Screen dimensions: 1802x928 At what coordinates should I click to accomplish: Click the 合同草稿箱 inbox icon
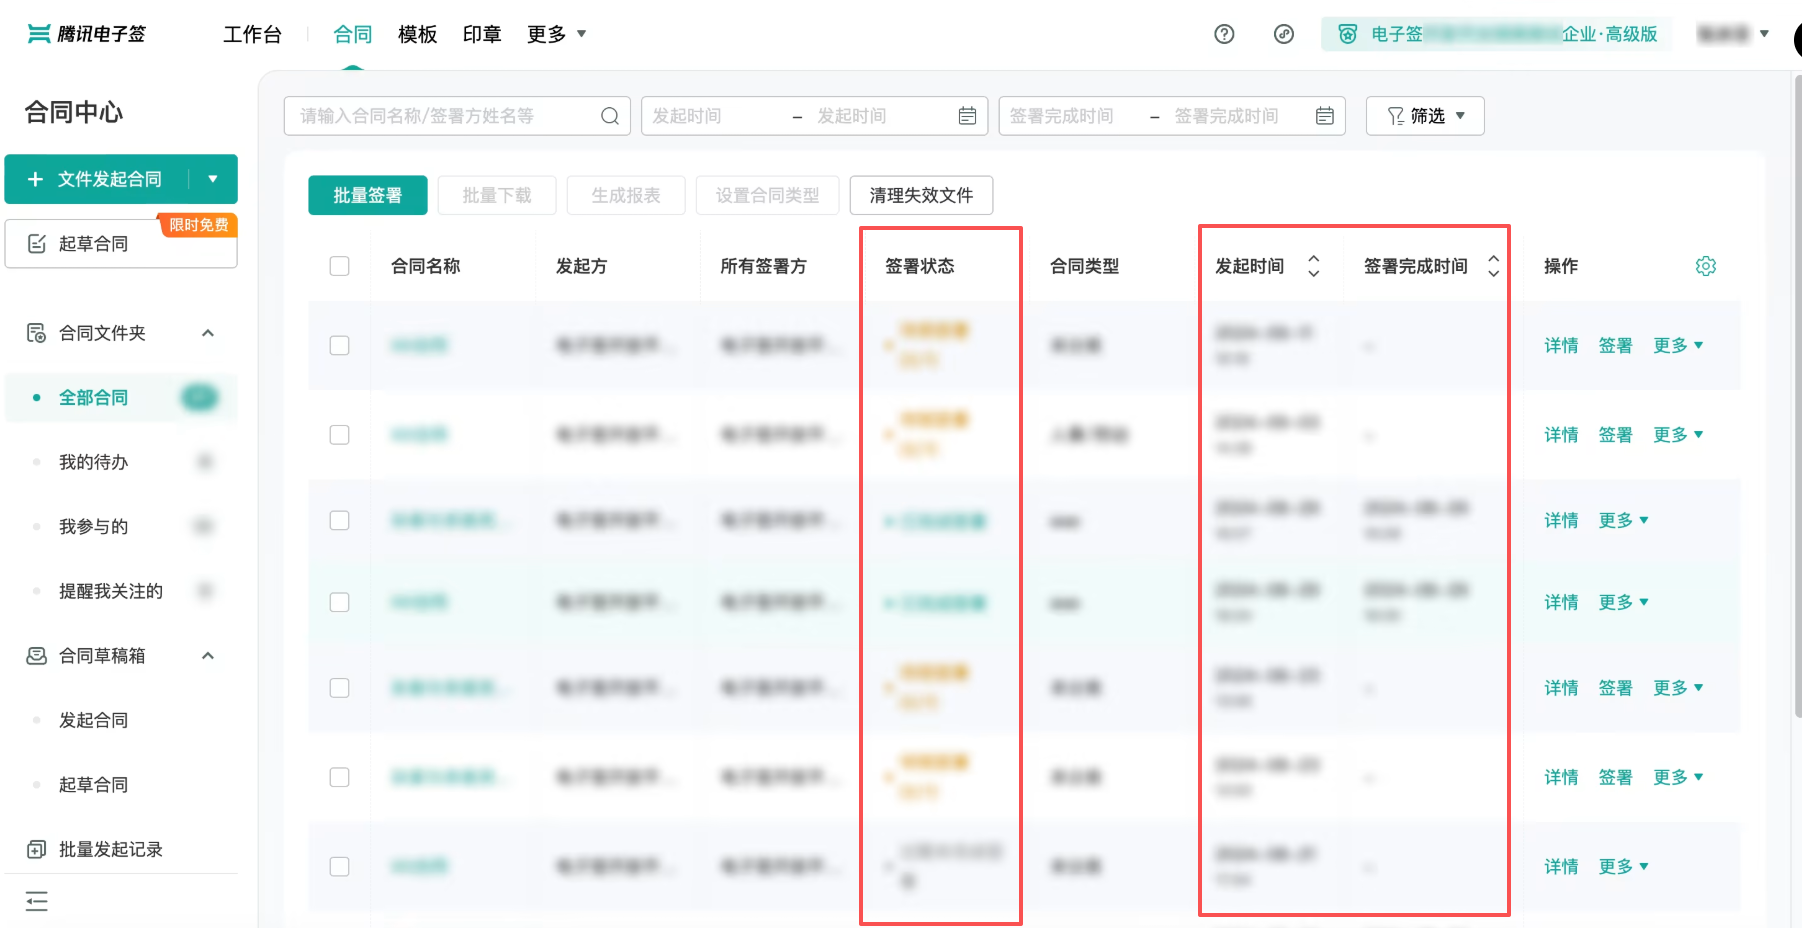[36, 656]
